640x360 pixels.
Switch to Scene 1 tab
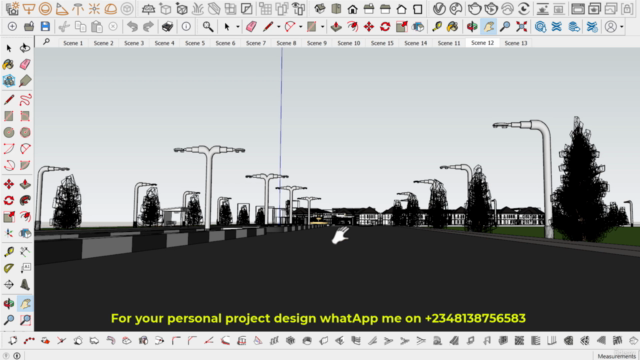[73, 43]
